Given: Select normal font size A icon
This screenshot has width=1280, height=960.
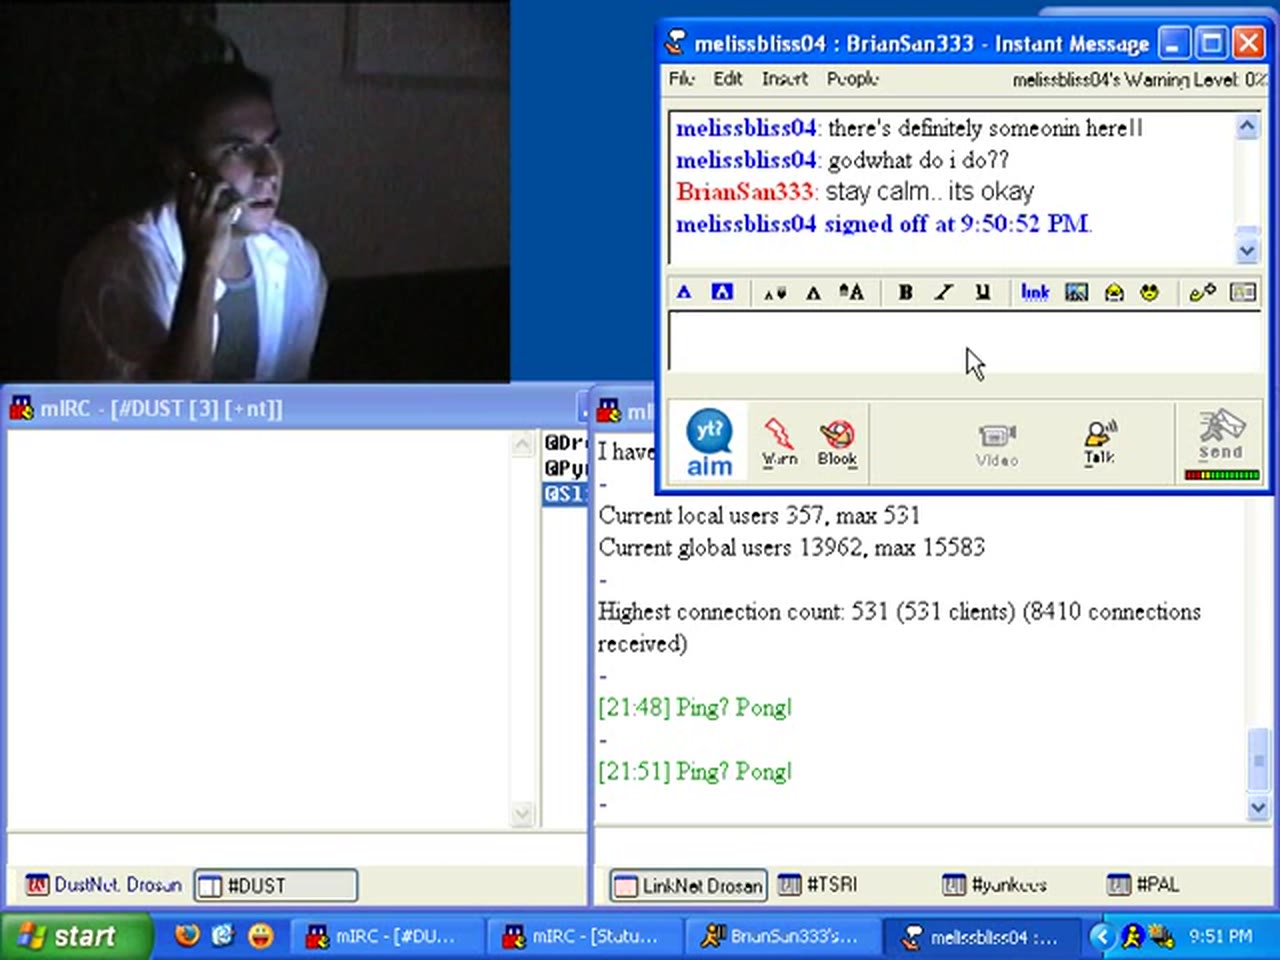Looking at the screenshot, I should pyautogui.click(x=813, y=293).
